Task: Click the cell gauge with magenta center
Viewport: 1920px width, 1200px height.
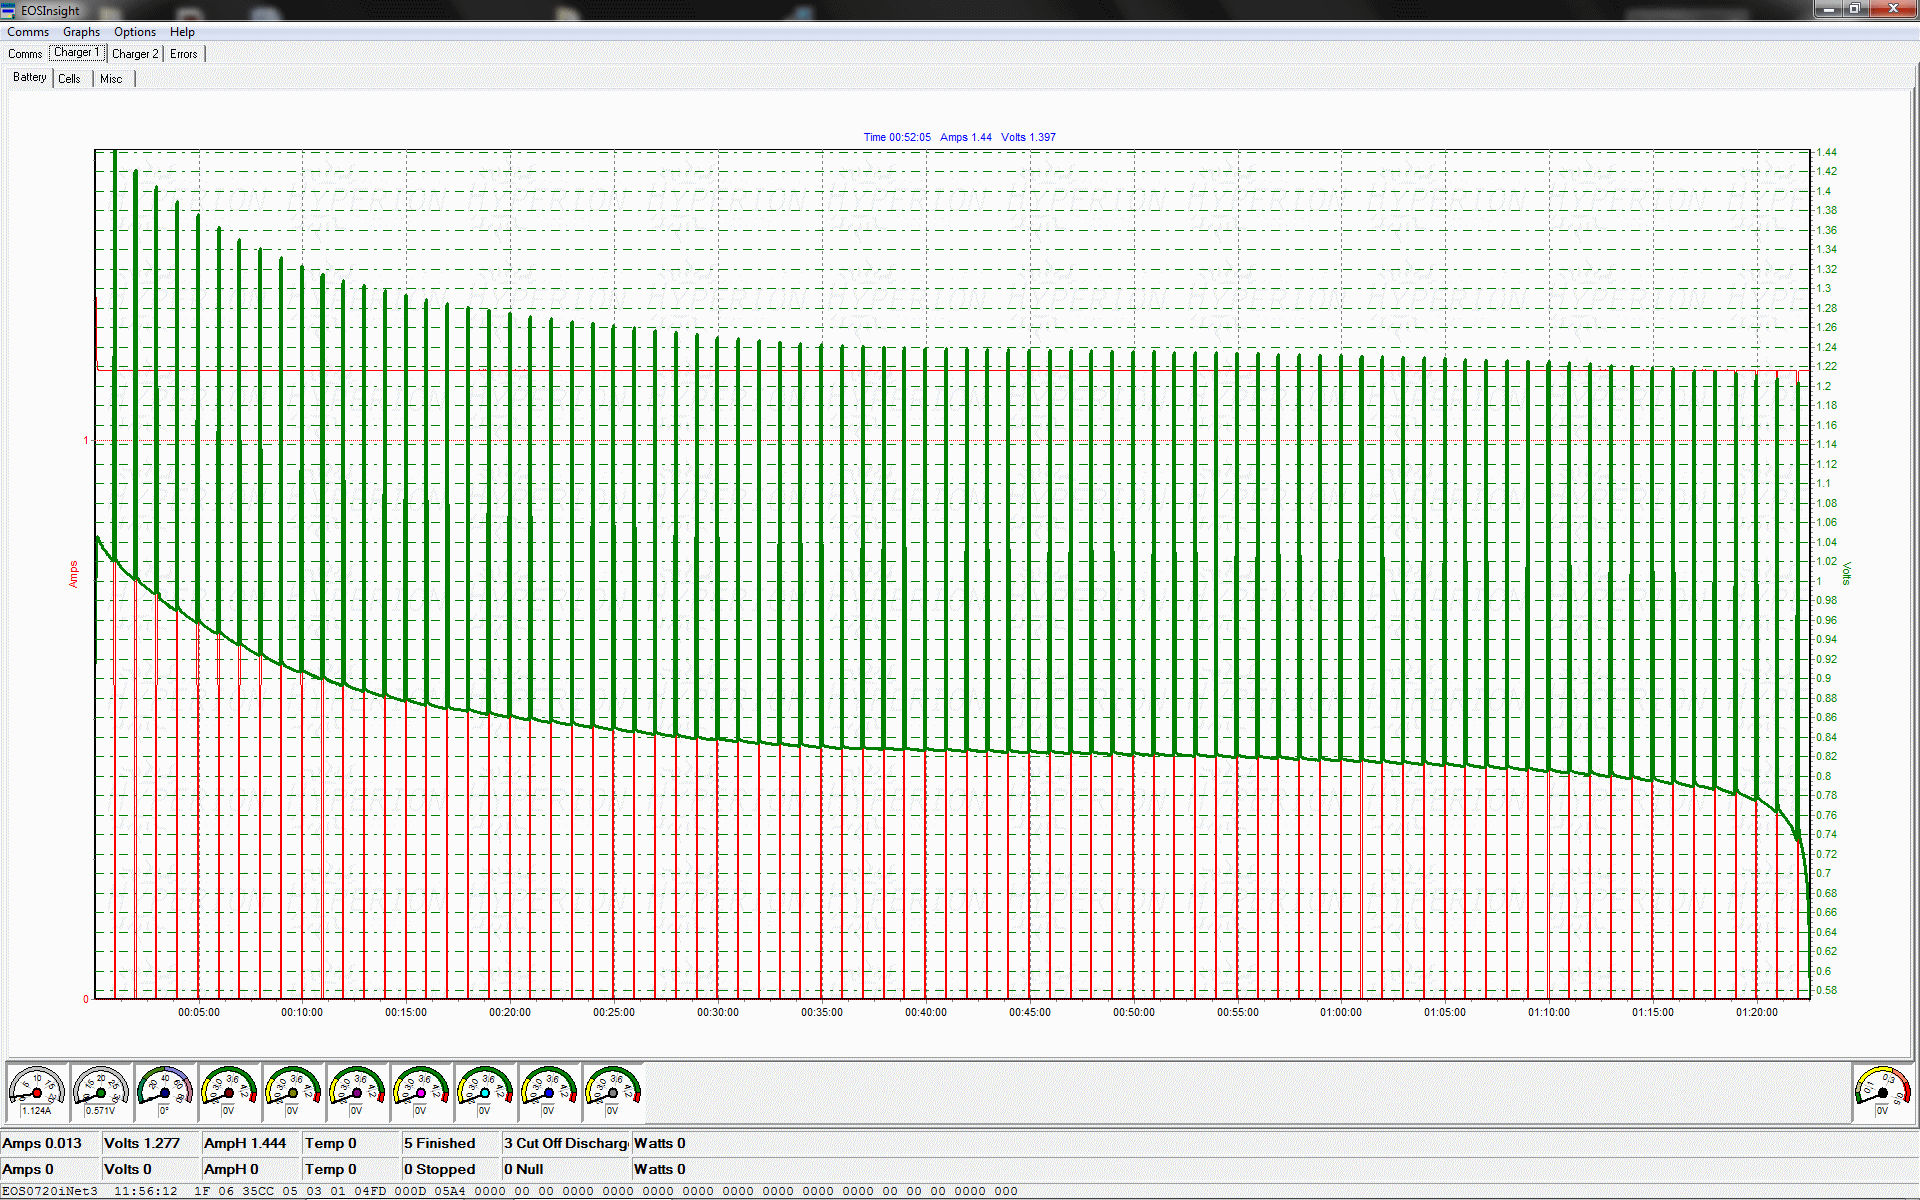Action: point(421,1092)
